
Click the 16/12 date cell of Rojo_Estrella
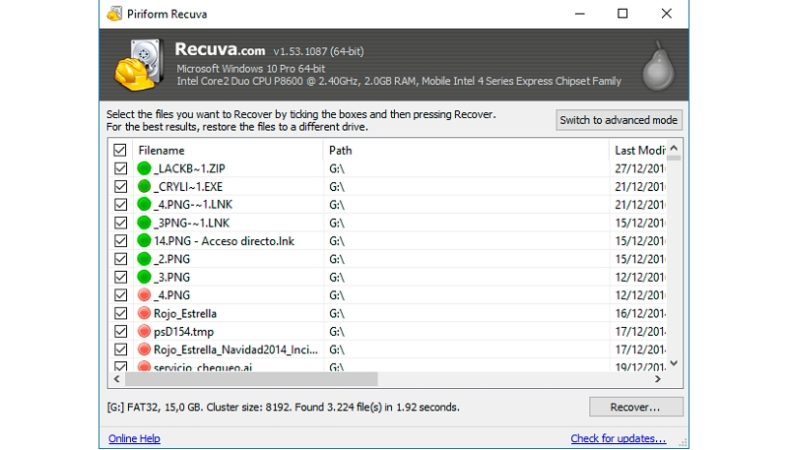tap(640, 313)
